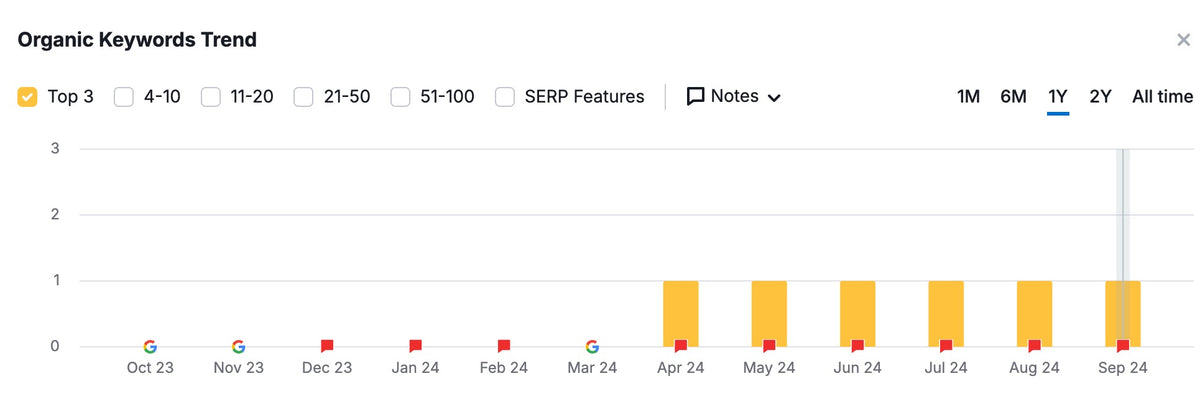Open the red note flag at Jun 24
This screenshot has height=399, width=1200.
click(857, 347)
